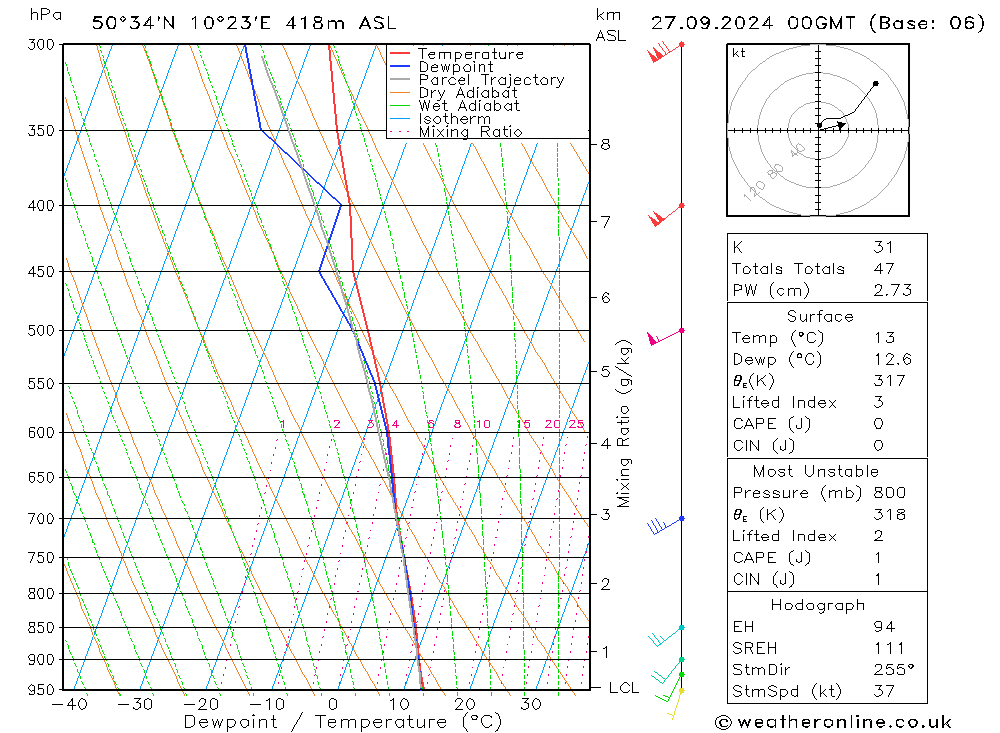Click the station coordinates '50°34'N 10°23'E 418m ASL'

(244, 23)
